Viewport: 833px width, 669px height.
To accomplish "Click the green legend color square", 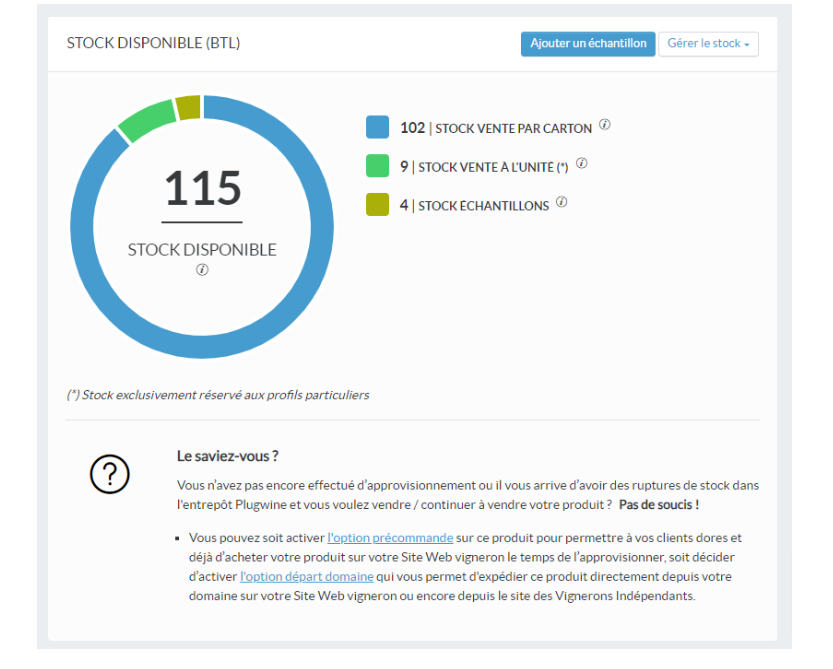I will tap(377, 166).
